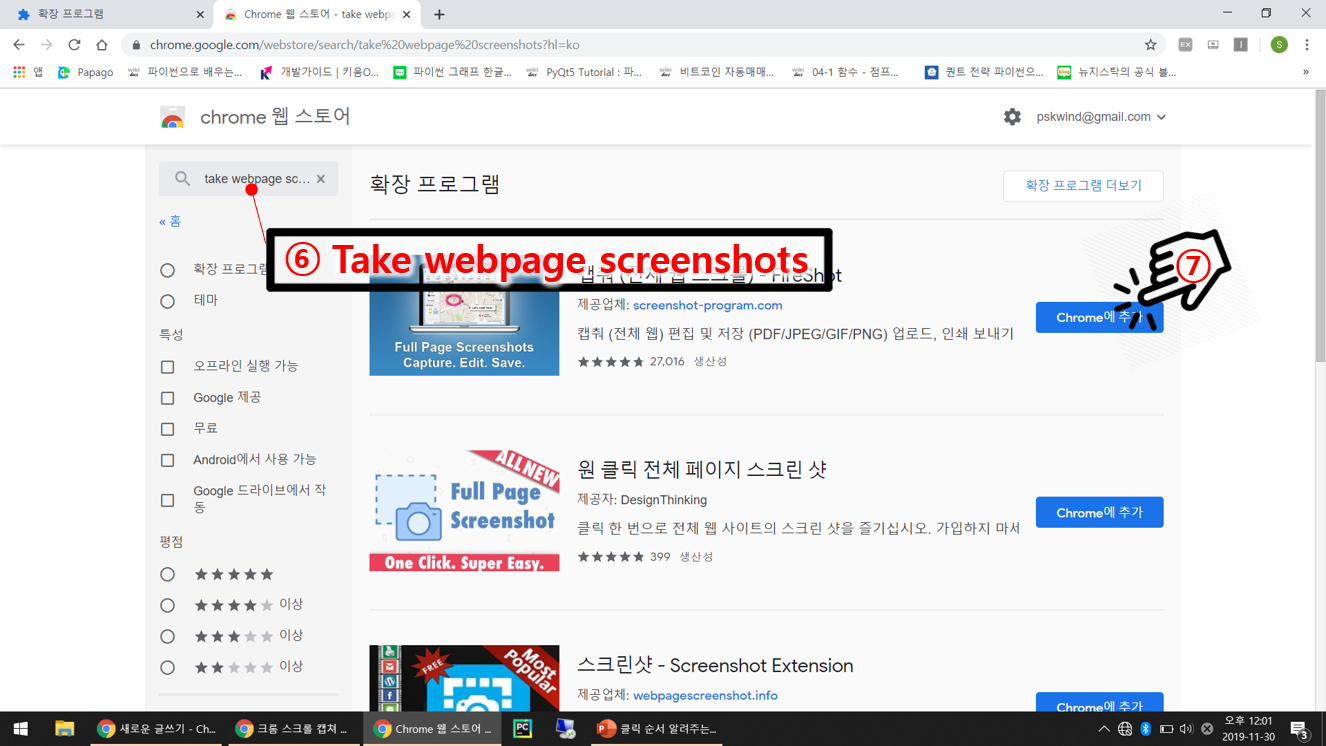Select the two stars 이상 rating filter
This screenshot has width=1326, height=746.
point(168,668)
